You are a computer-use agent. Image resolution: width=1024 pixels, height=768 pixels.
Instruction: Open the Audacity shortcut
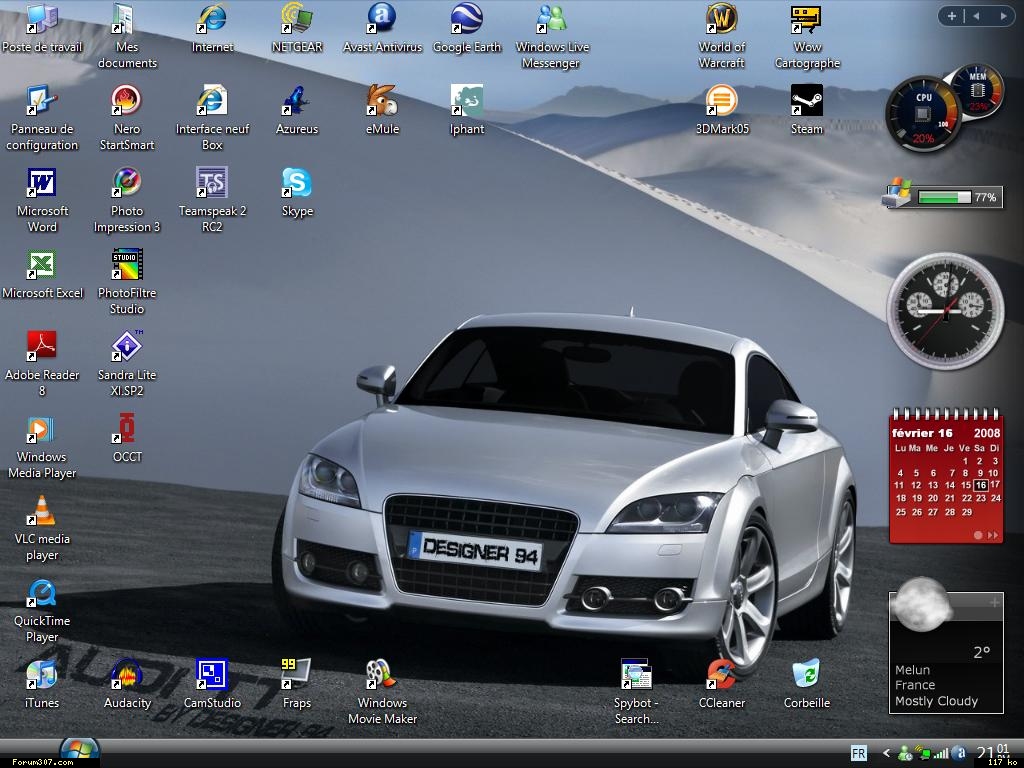click(x=127, y=675)
